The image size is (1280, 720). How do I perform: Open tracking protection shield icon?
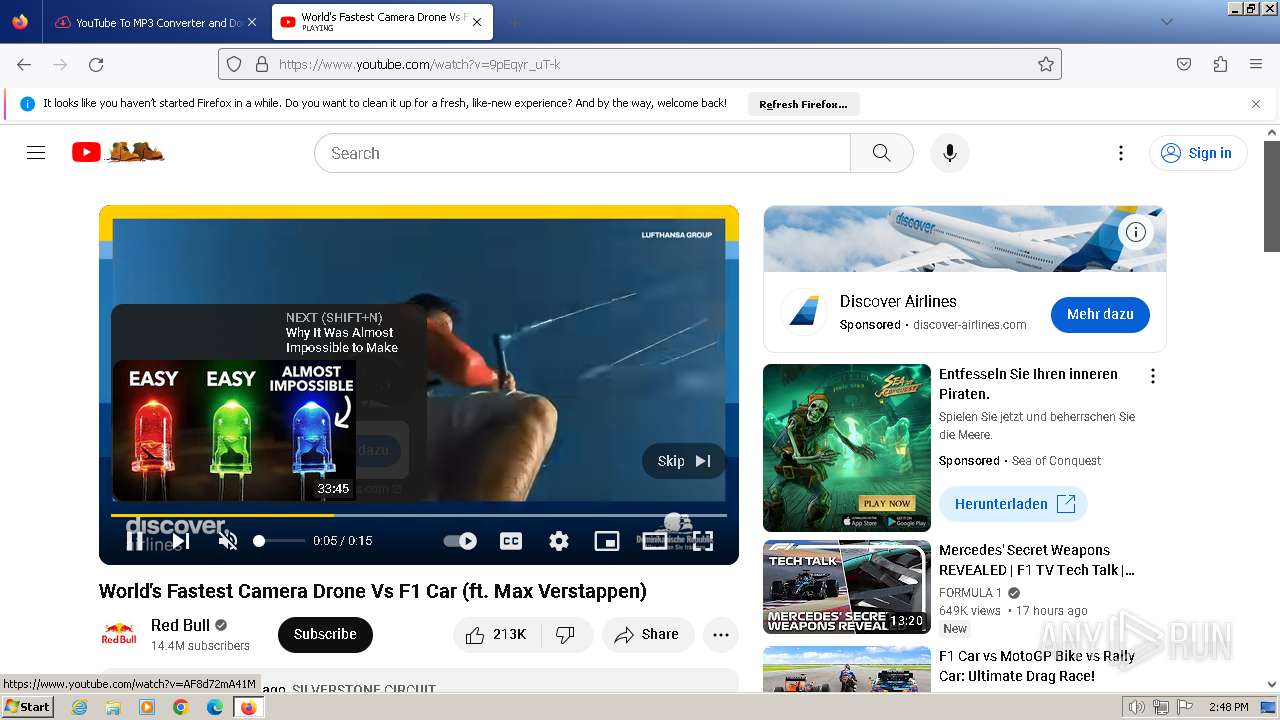(234, 64)
